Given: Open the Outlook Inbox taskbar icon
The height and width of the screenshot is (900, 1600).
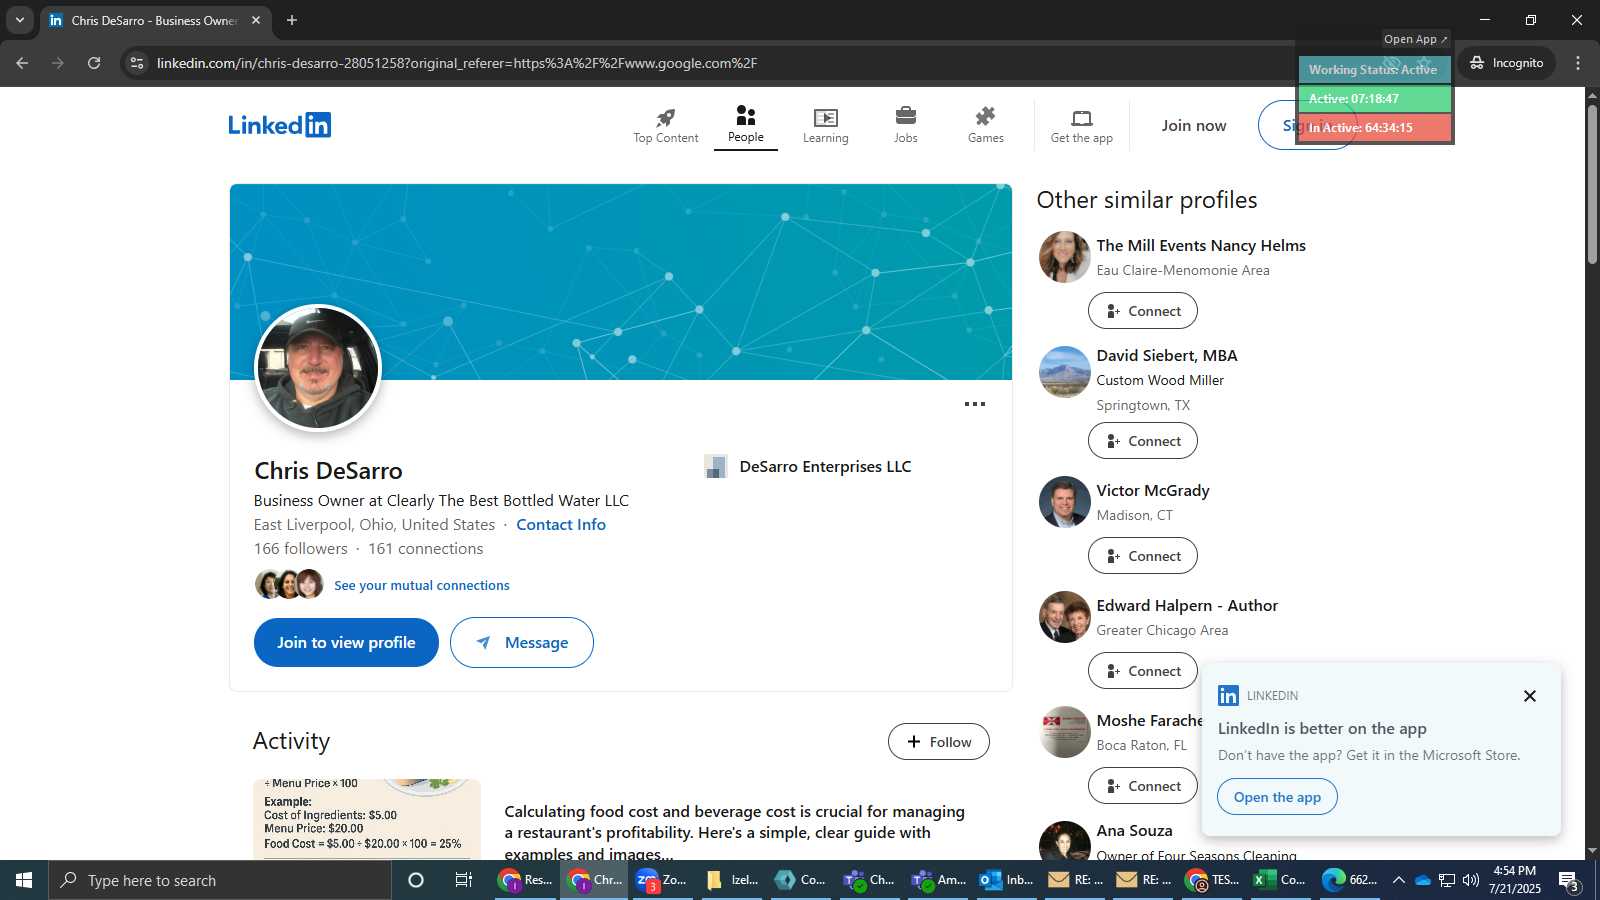Looking at the screenshot, I should (x=1006, y=880).
